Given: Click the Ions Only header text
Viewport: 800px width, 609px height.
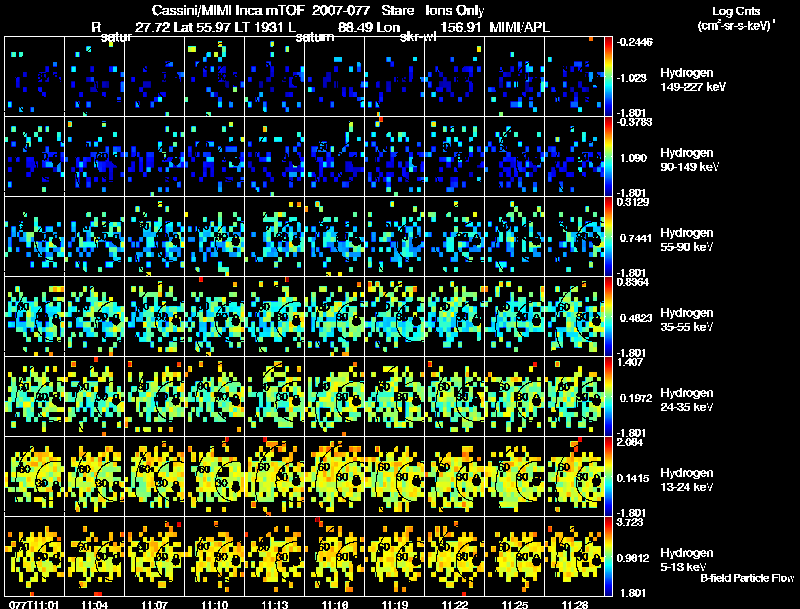Looking at the screenshot, I should [455, 10].
